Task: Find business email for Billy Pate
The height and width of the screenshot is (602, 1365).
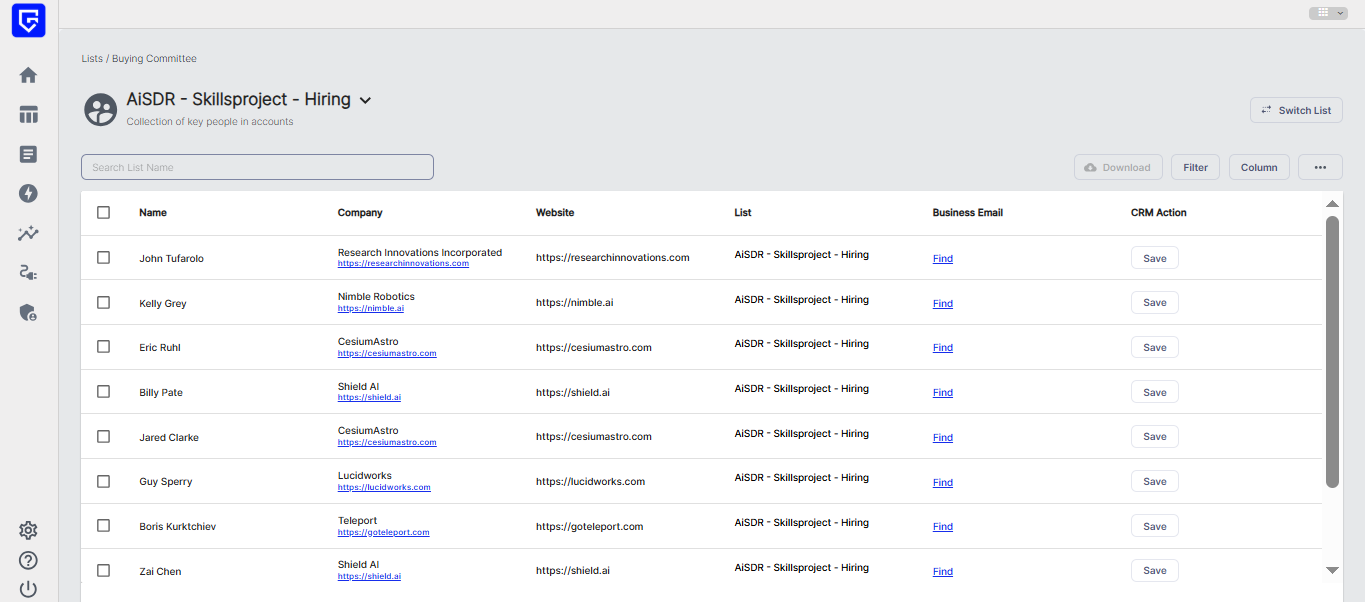Action: point(943,393)
